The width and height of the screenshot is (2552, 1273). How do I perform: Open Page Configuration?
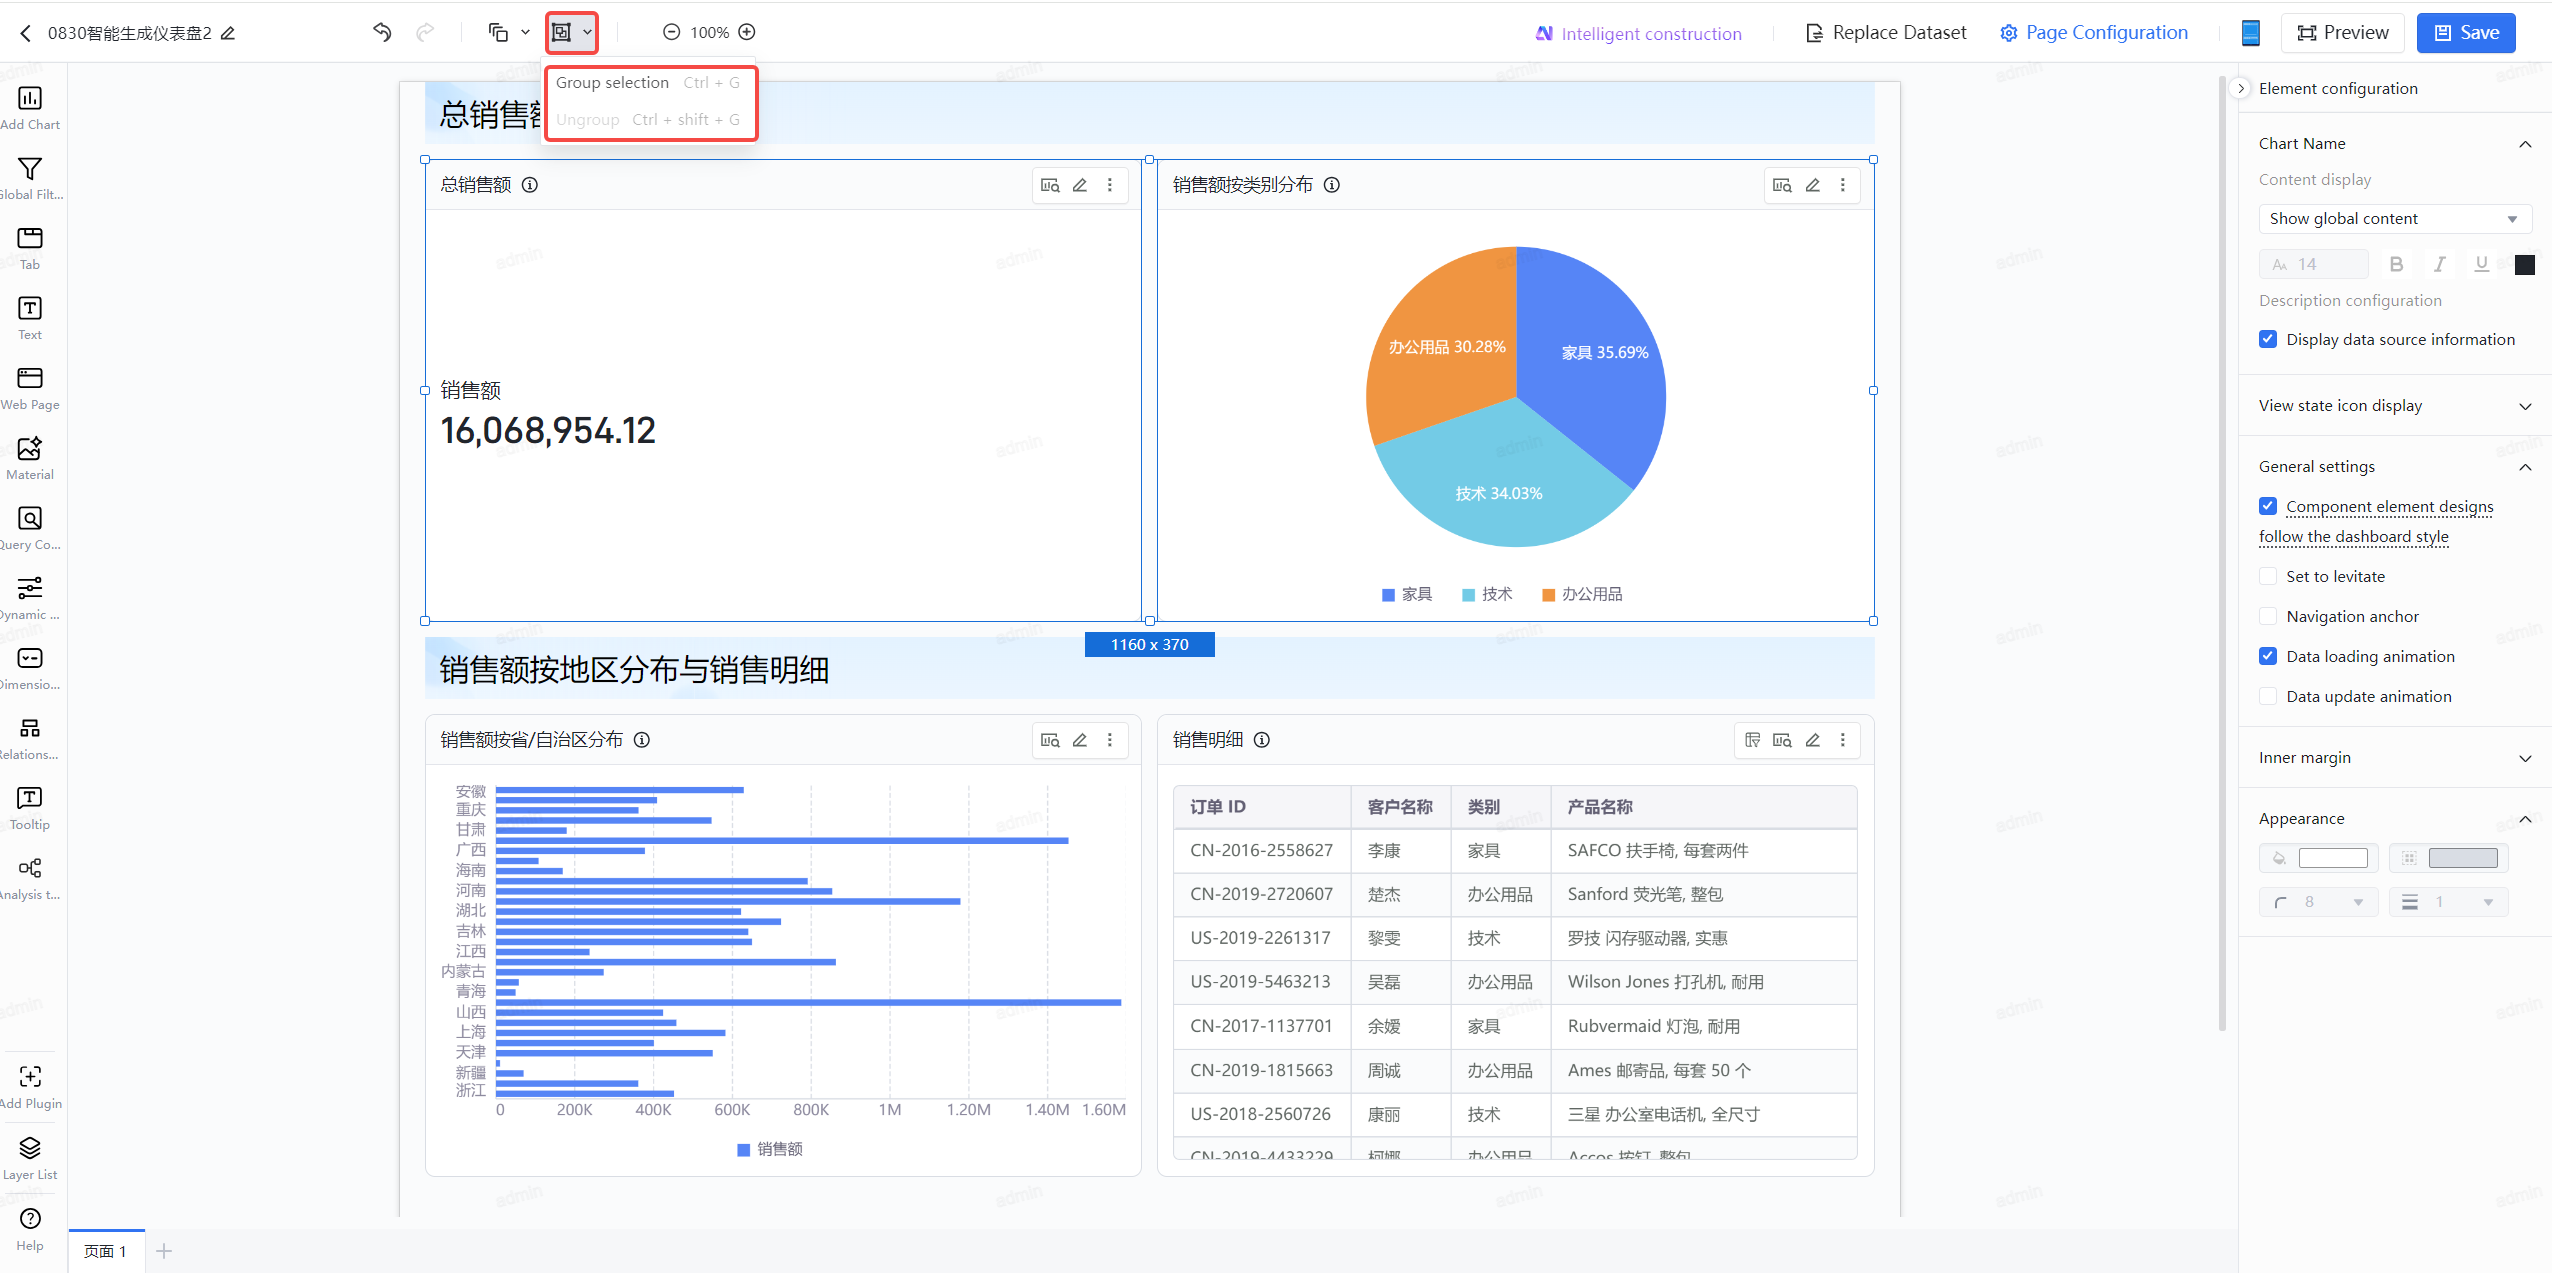tap(2094, 33)
